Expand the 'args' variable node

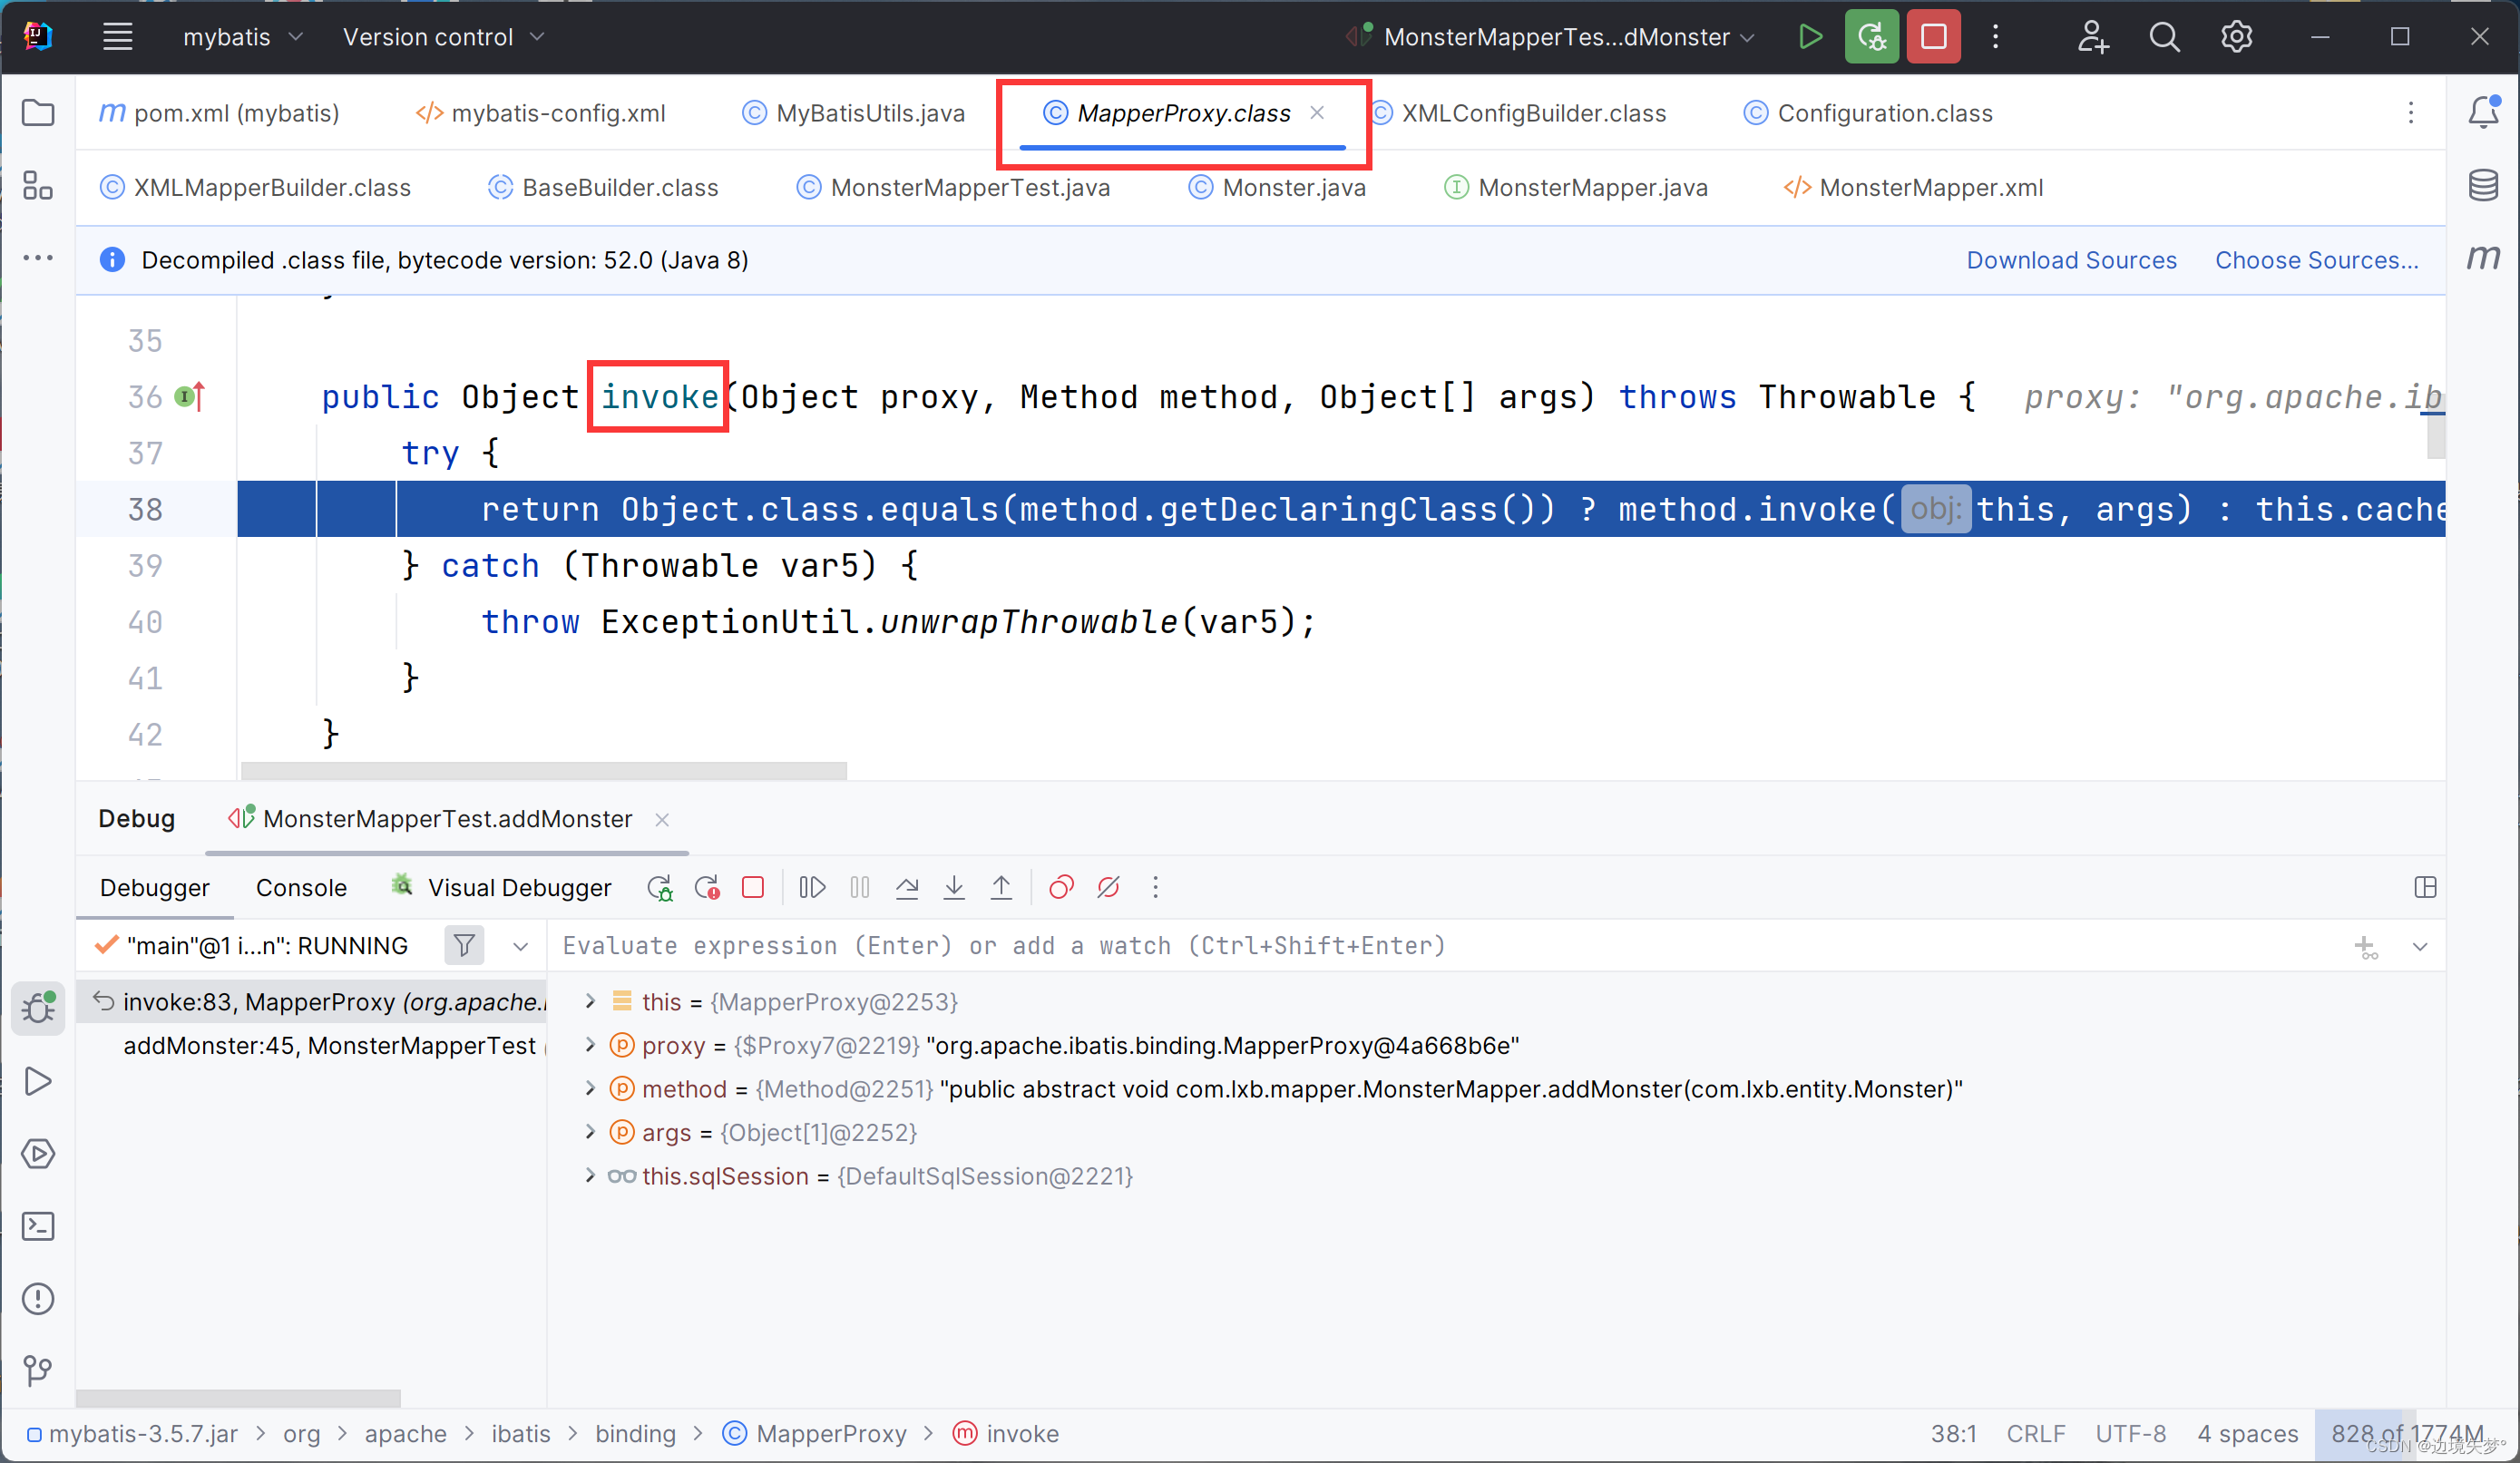[590, 1132]
